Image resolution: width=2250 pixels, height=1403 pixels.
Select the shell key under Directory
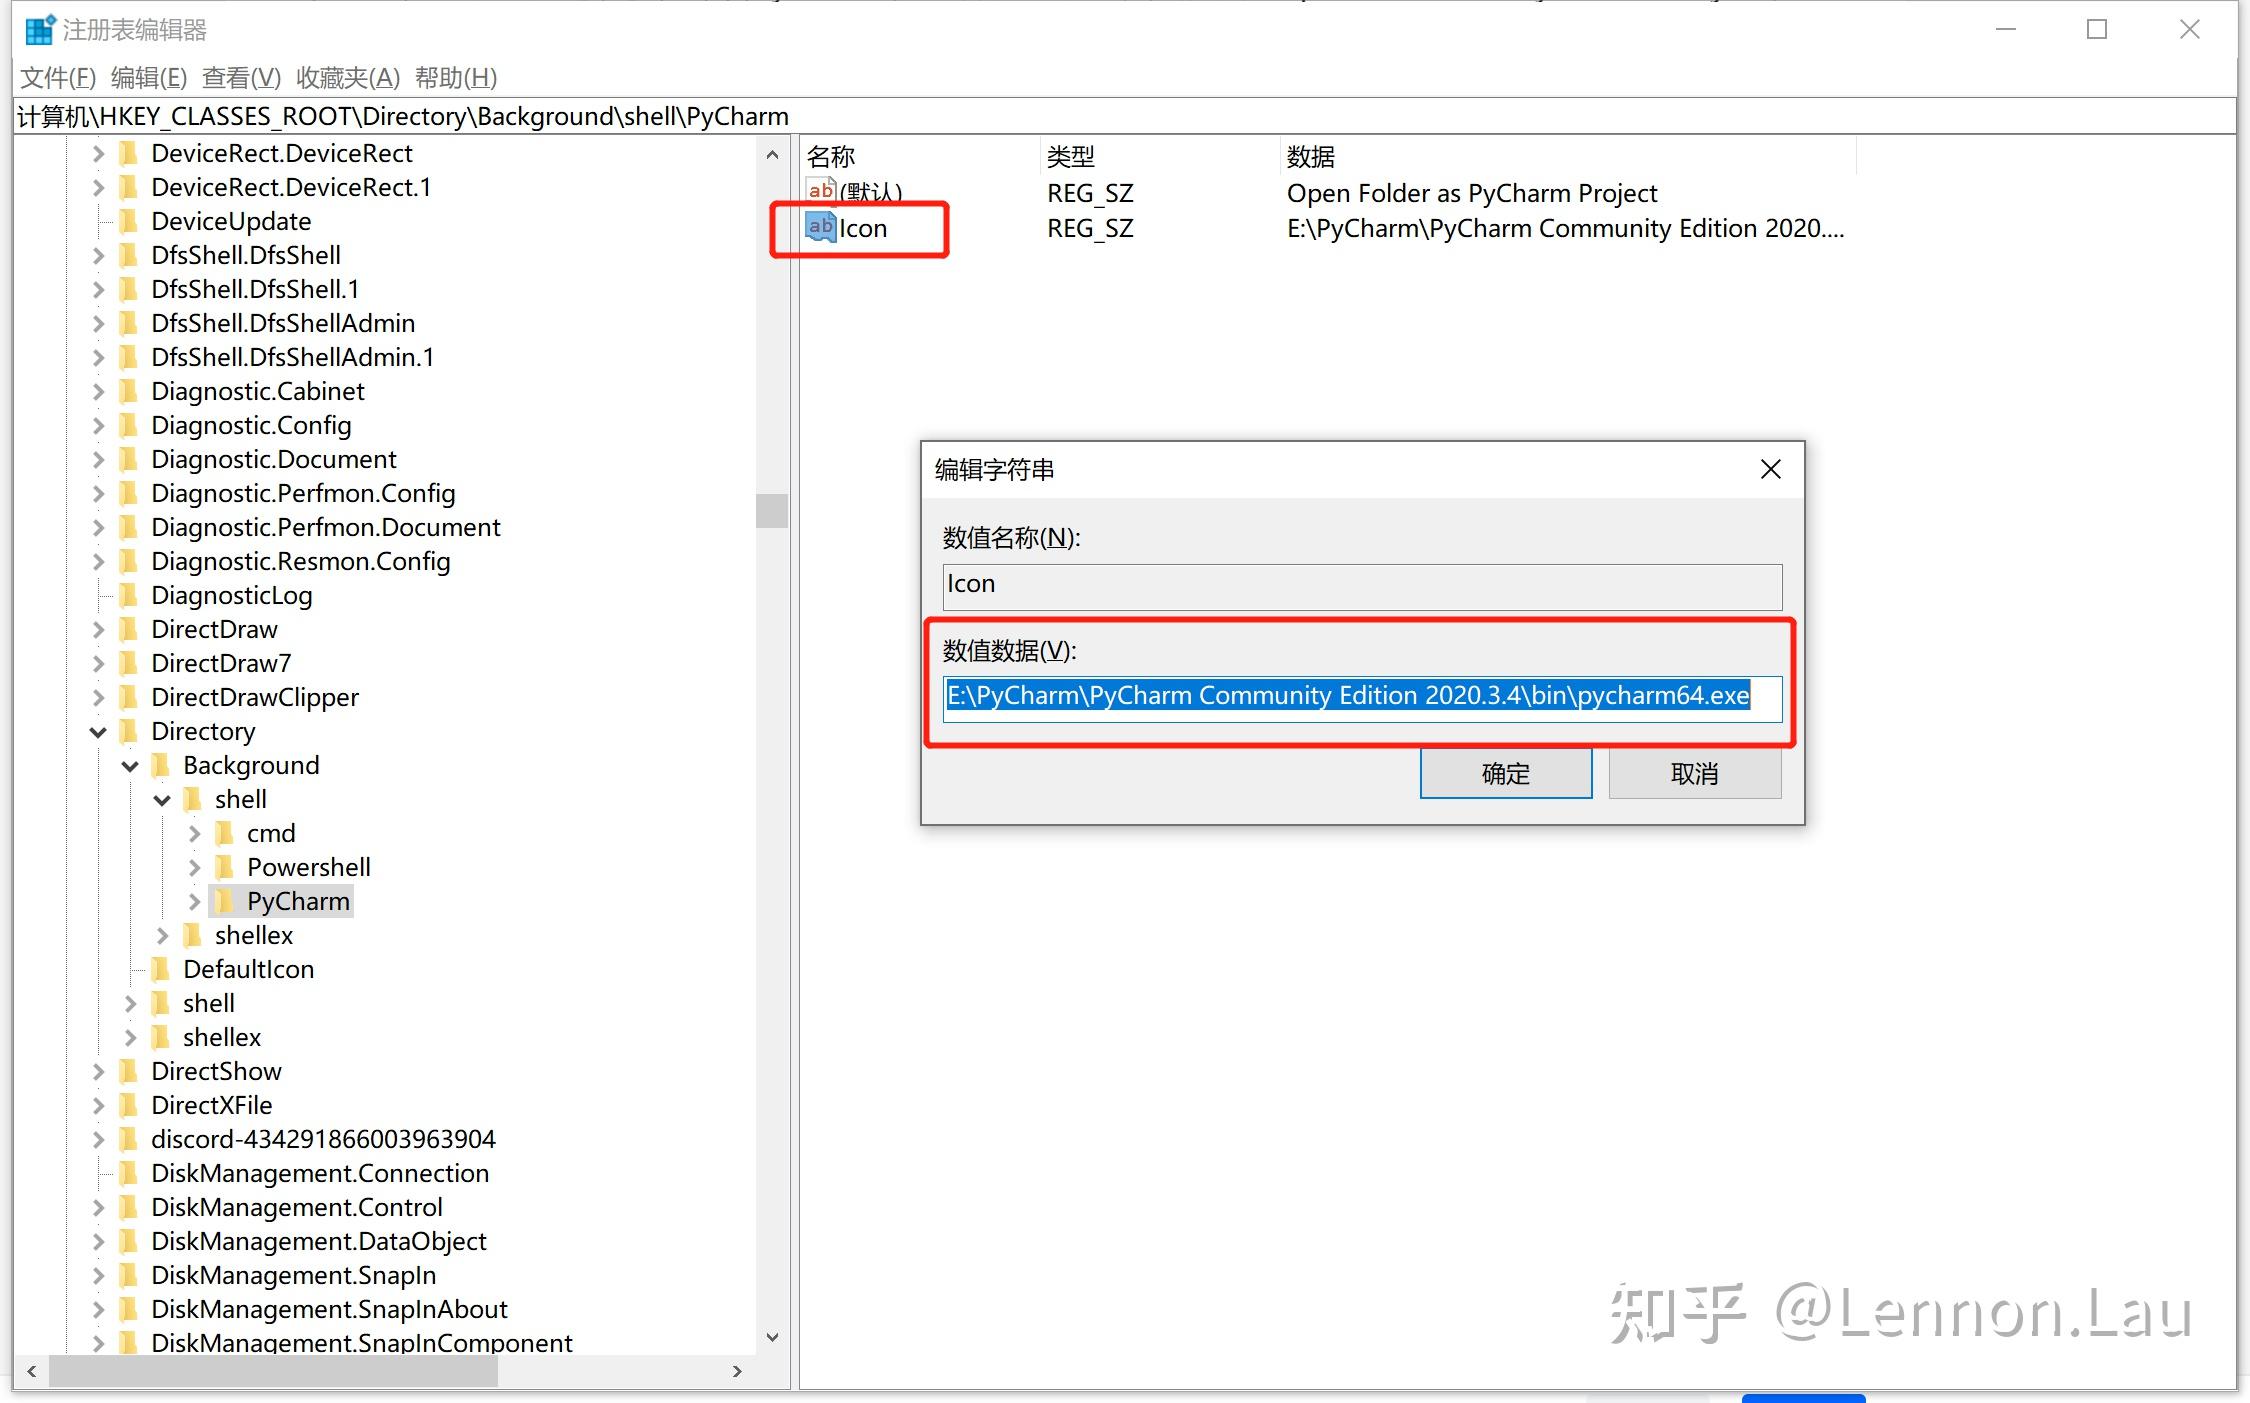pyautogui.click(x=209, y=1003)
